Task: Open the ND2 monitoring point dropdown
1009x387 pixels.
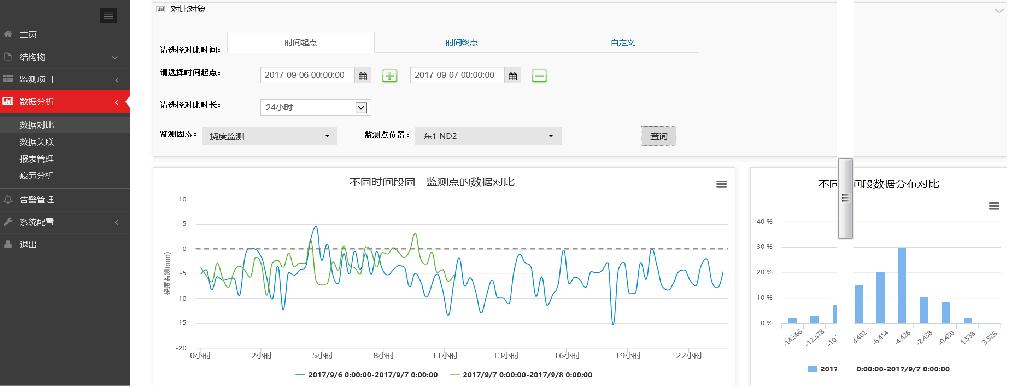Action: pyautogui.click(x=488, y=136)
